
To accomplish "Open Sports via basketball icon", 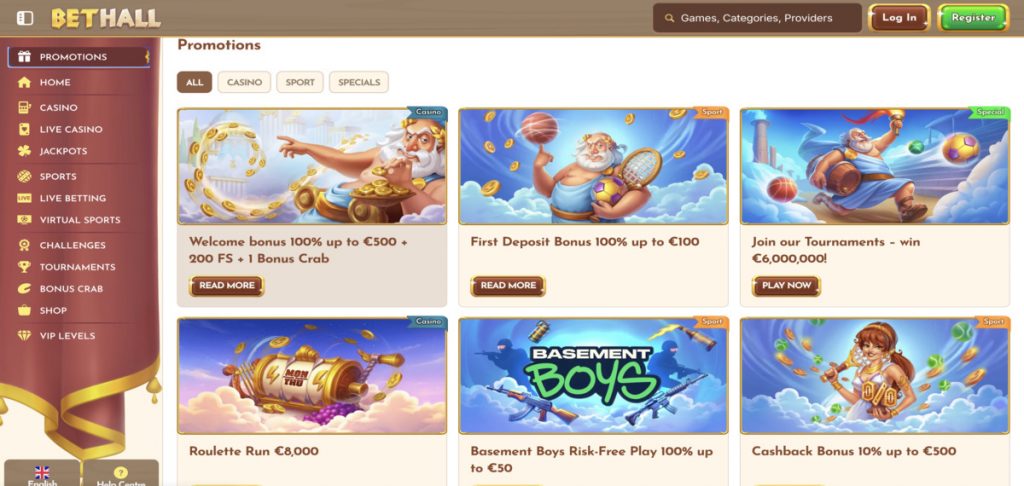I will coord(24,176).
